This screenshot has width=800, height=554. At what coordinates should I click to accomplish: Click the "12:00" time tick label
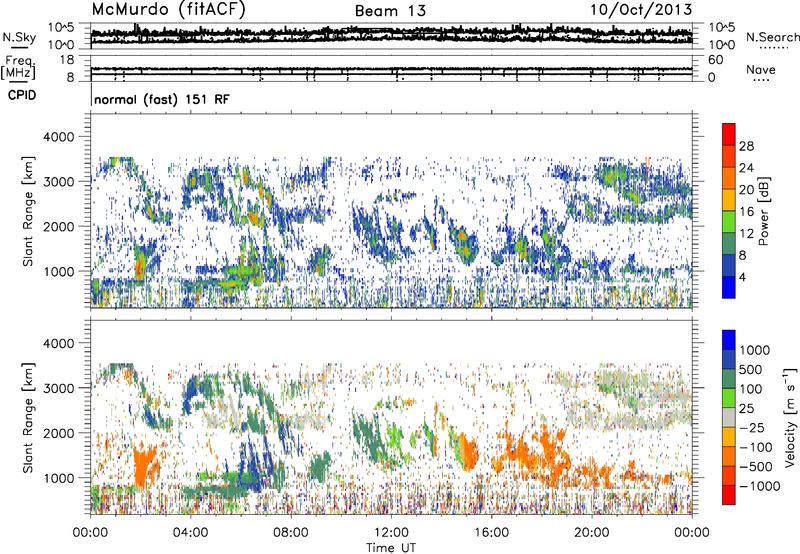tap(391, 533)
